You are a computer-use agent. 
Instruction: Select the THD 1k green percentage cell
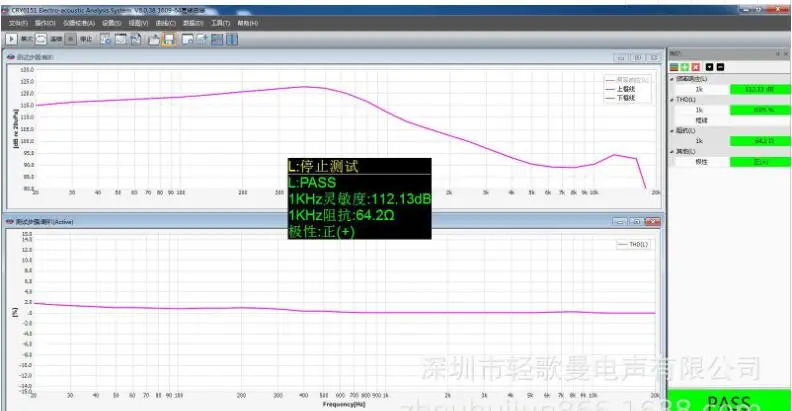click(760, 110)
